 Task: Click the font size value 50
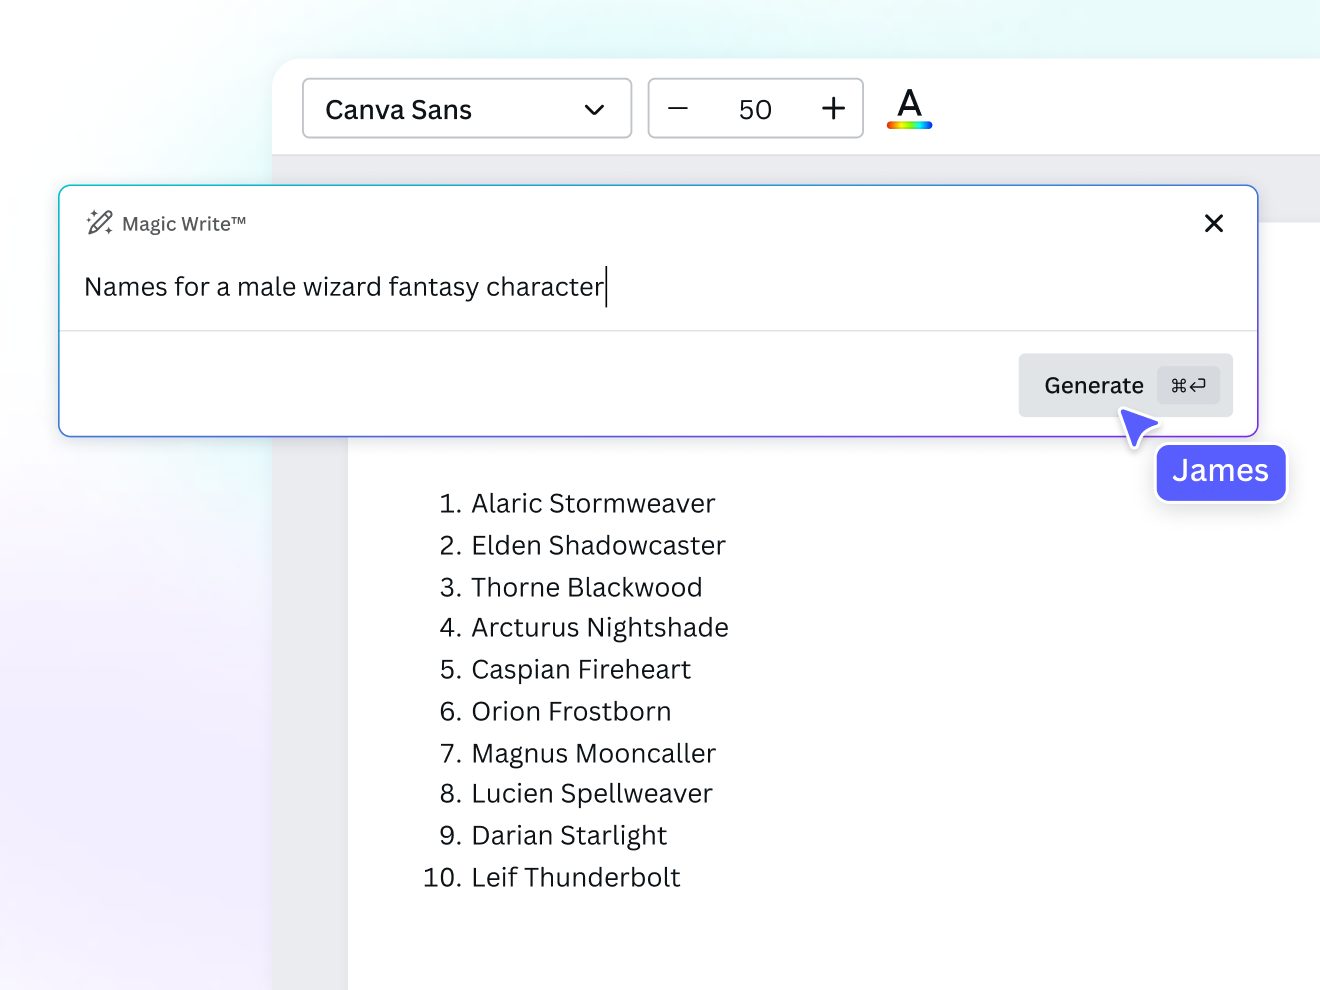[x=756, y=109]
